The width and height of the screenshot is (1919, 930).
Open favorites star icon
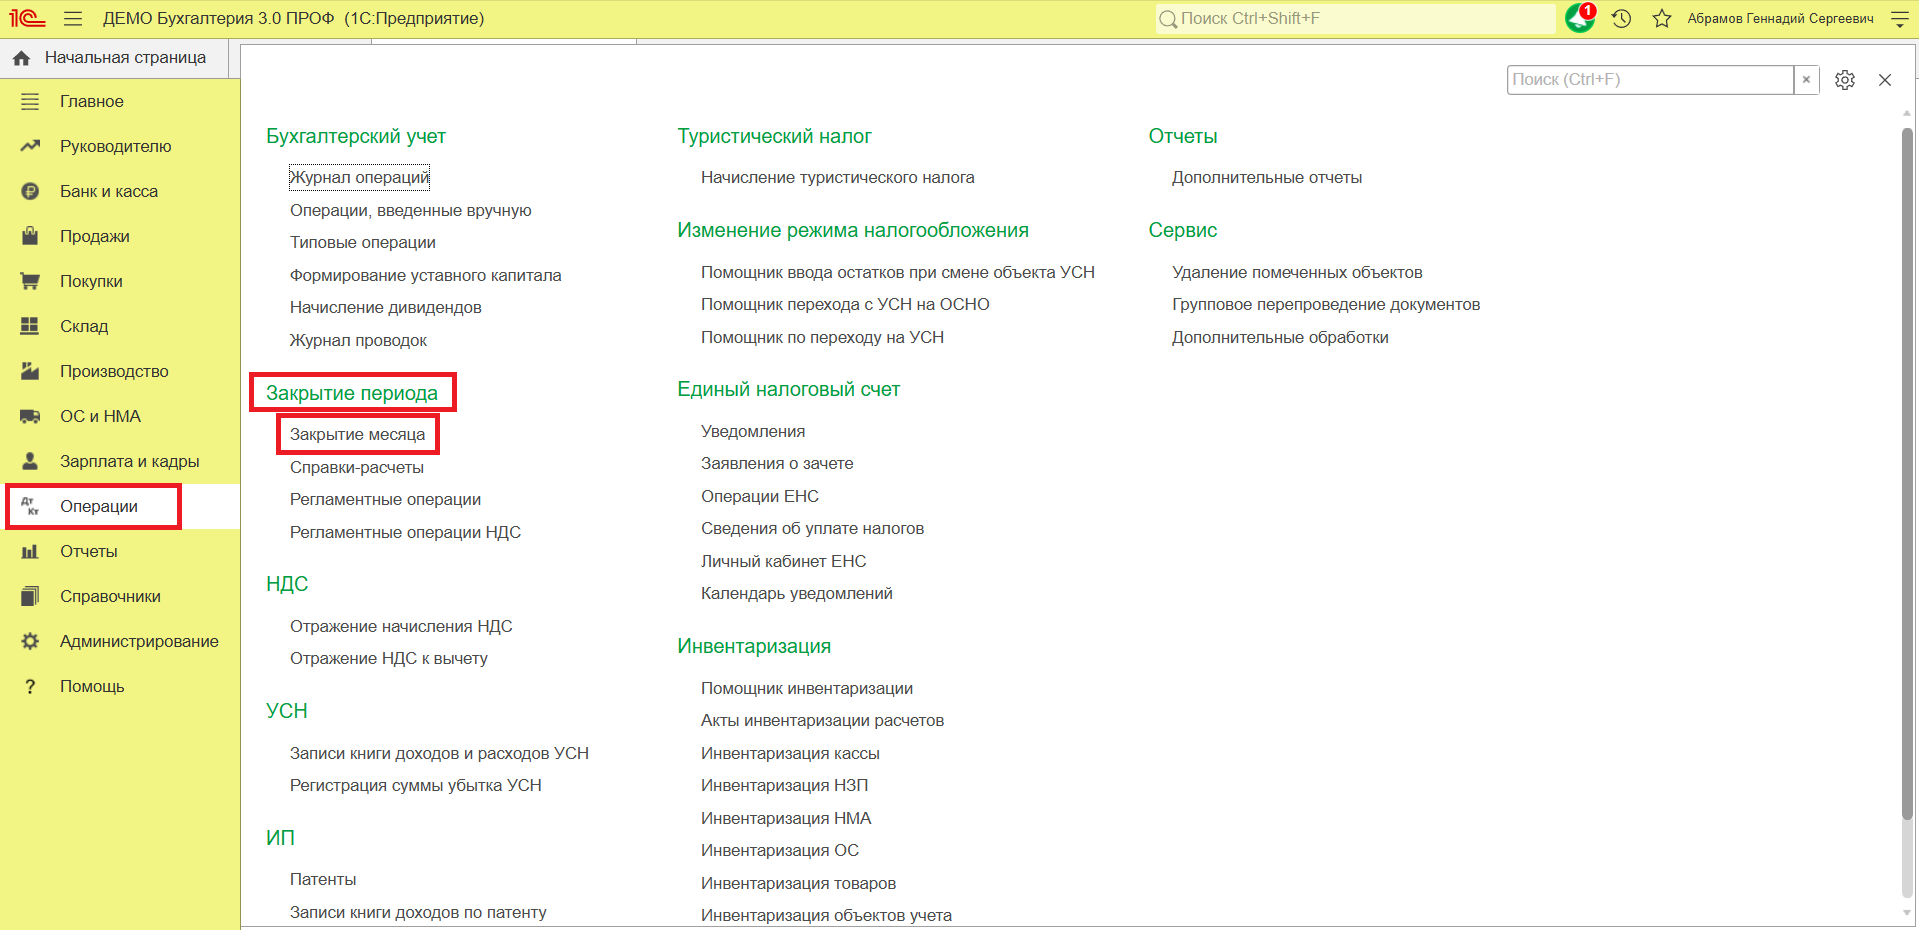click(1662, 18)
